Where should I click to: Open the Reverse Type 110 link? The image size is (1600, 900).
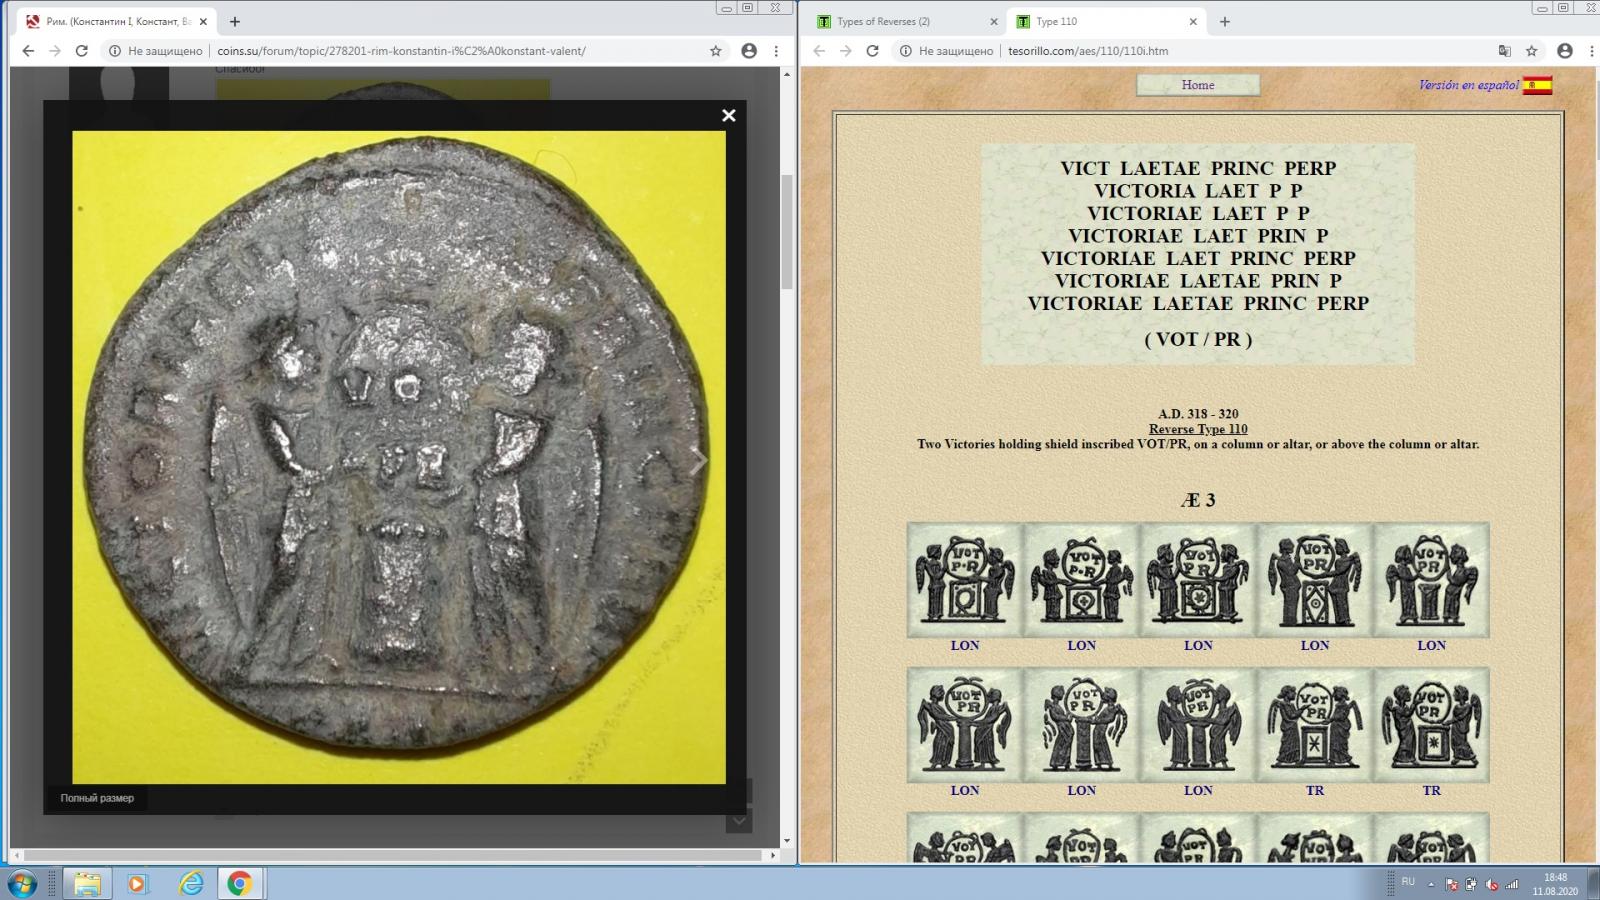coord(1197,429)
